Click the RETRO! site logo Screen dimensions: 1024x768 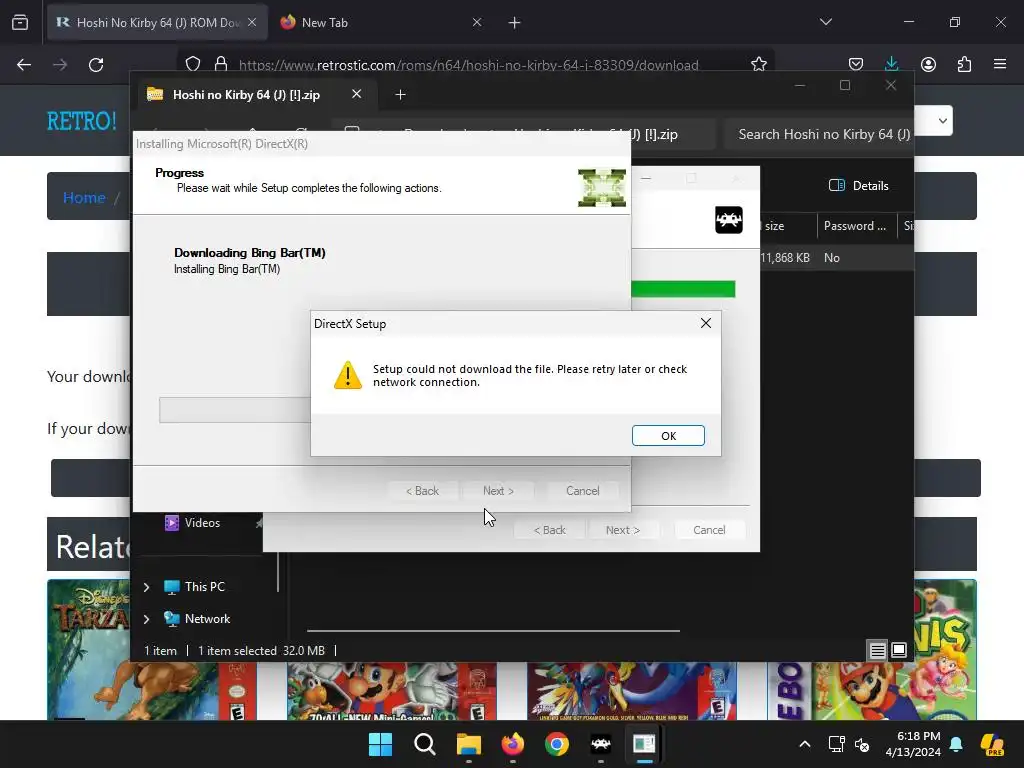pyautogui.click(x=82, y=121)
